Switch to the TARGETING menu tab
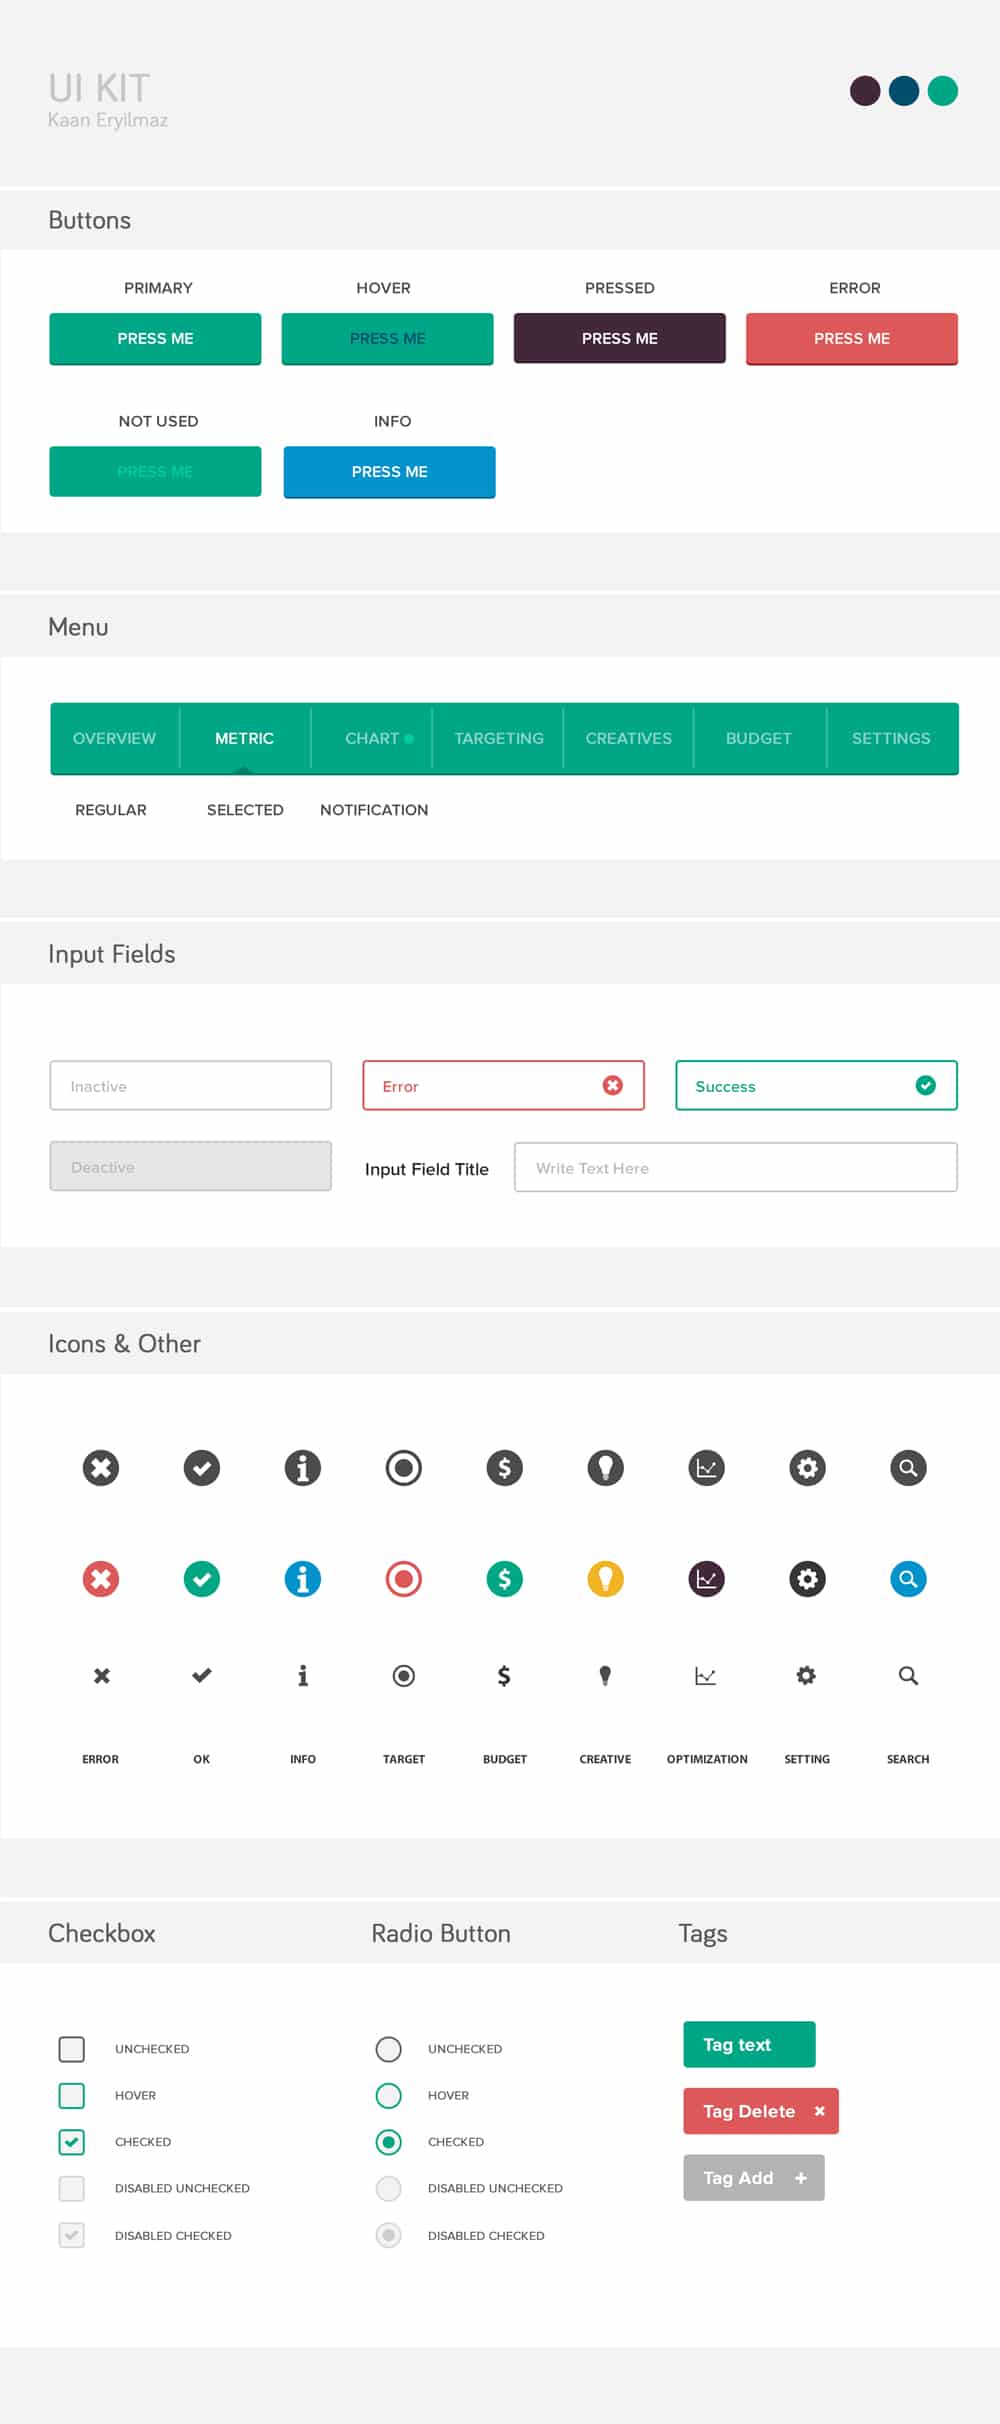This screenshot has height=2424, width=1000. 498,738
